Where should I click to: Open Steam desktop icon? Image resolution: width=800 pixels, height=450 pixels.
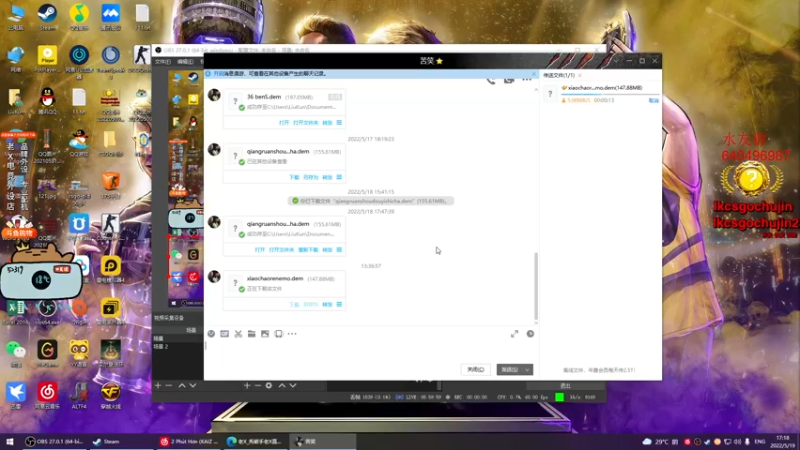coord(47,17)
